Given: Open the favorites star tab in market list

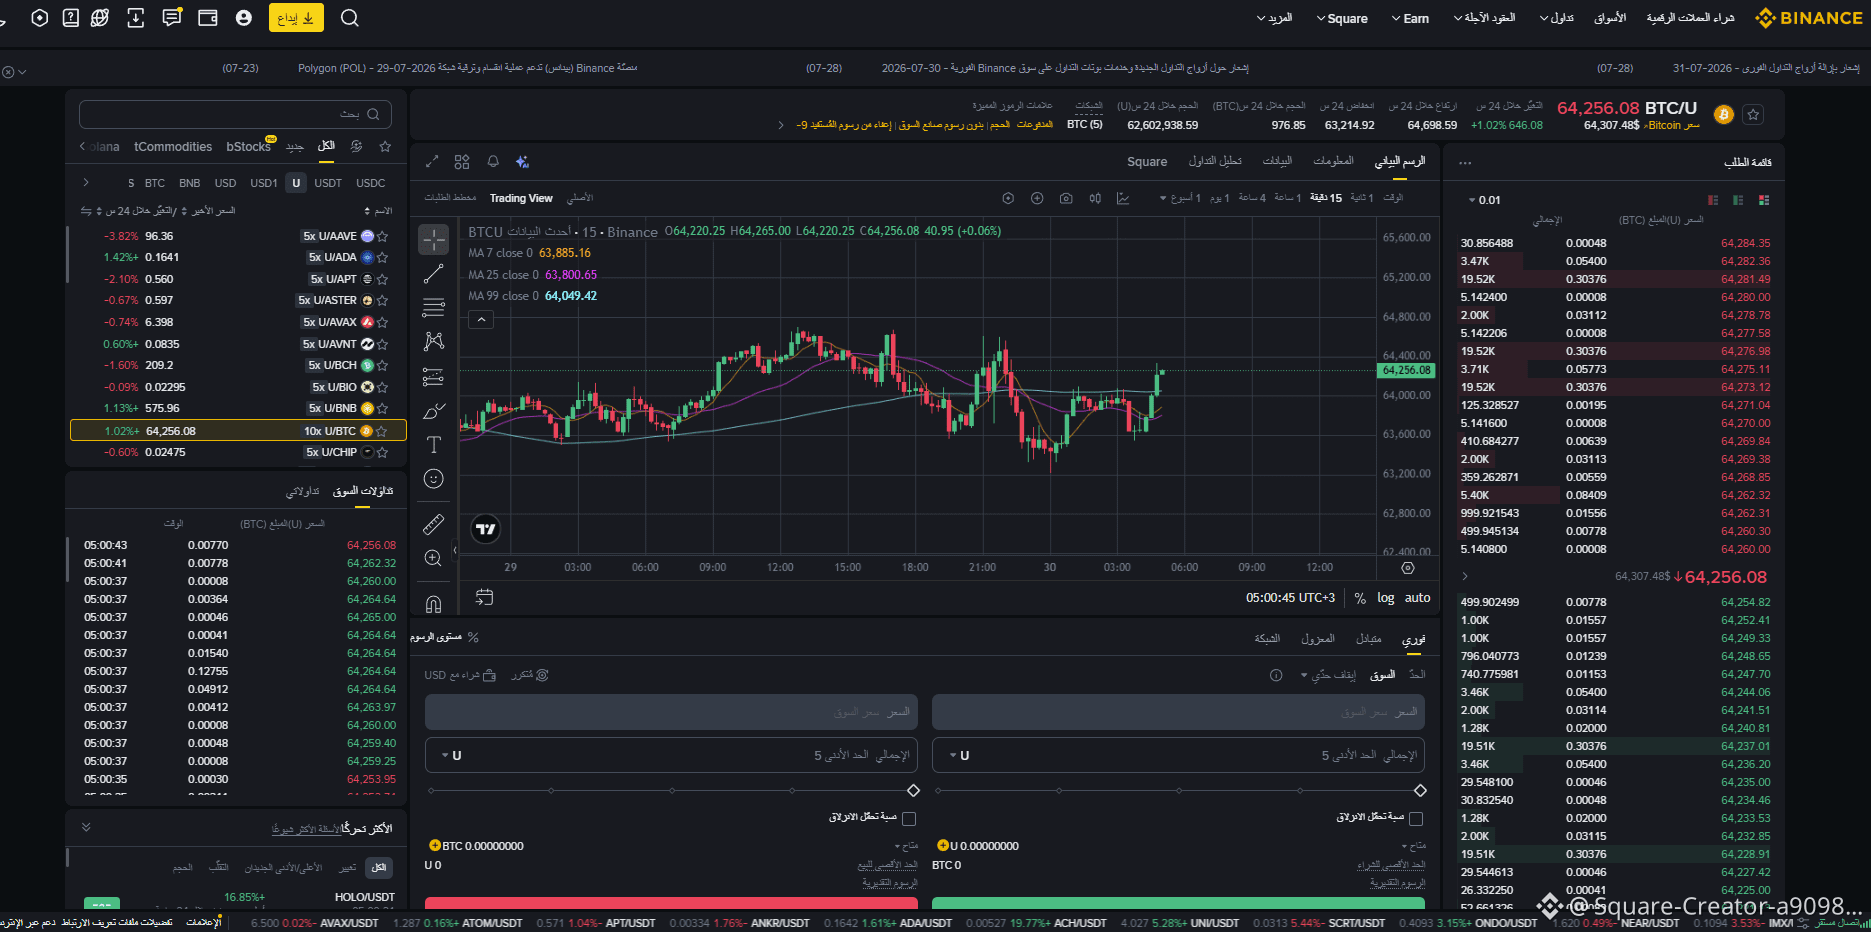Looking at the screenshot, I should (x=385, y=146).
